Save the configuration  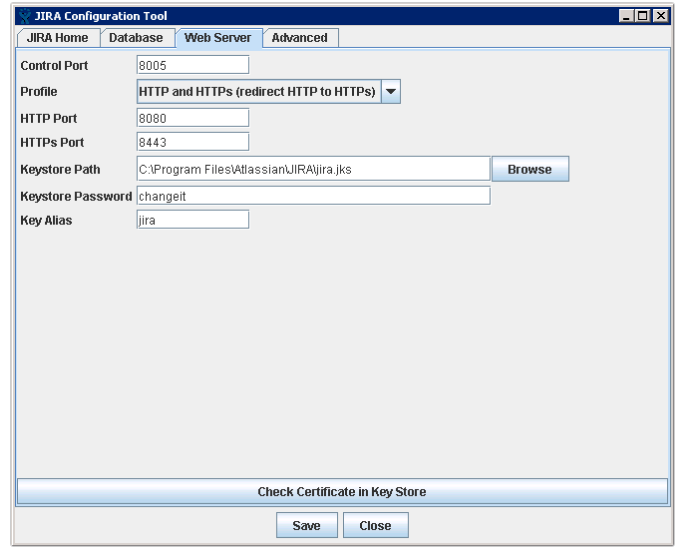click(307, 525)
